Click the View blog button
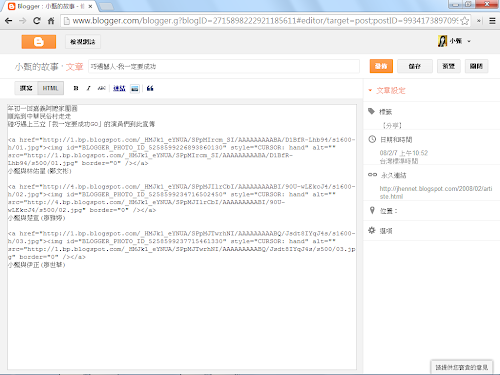 click(x=83, y=42)
